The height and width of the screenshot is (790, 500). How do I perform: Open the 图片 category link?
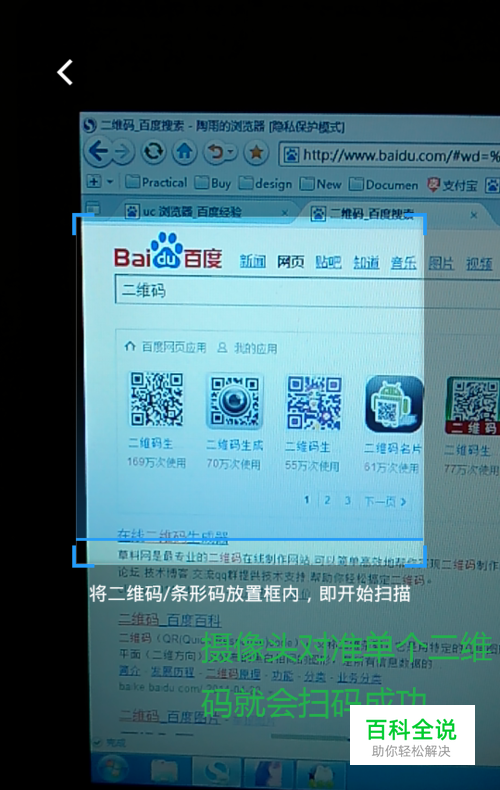(x=442, y=264)
